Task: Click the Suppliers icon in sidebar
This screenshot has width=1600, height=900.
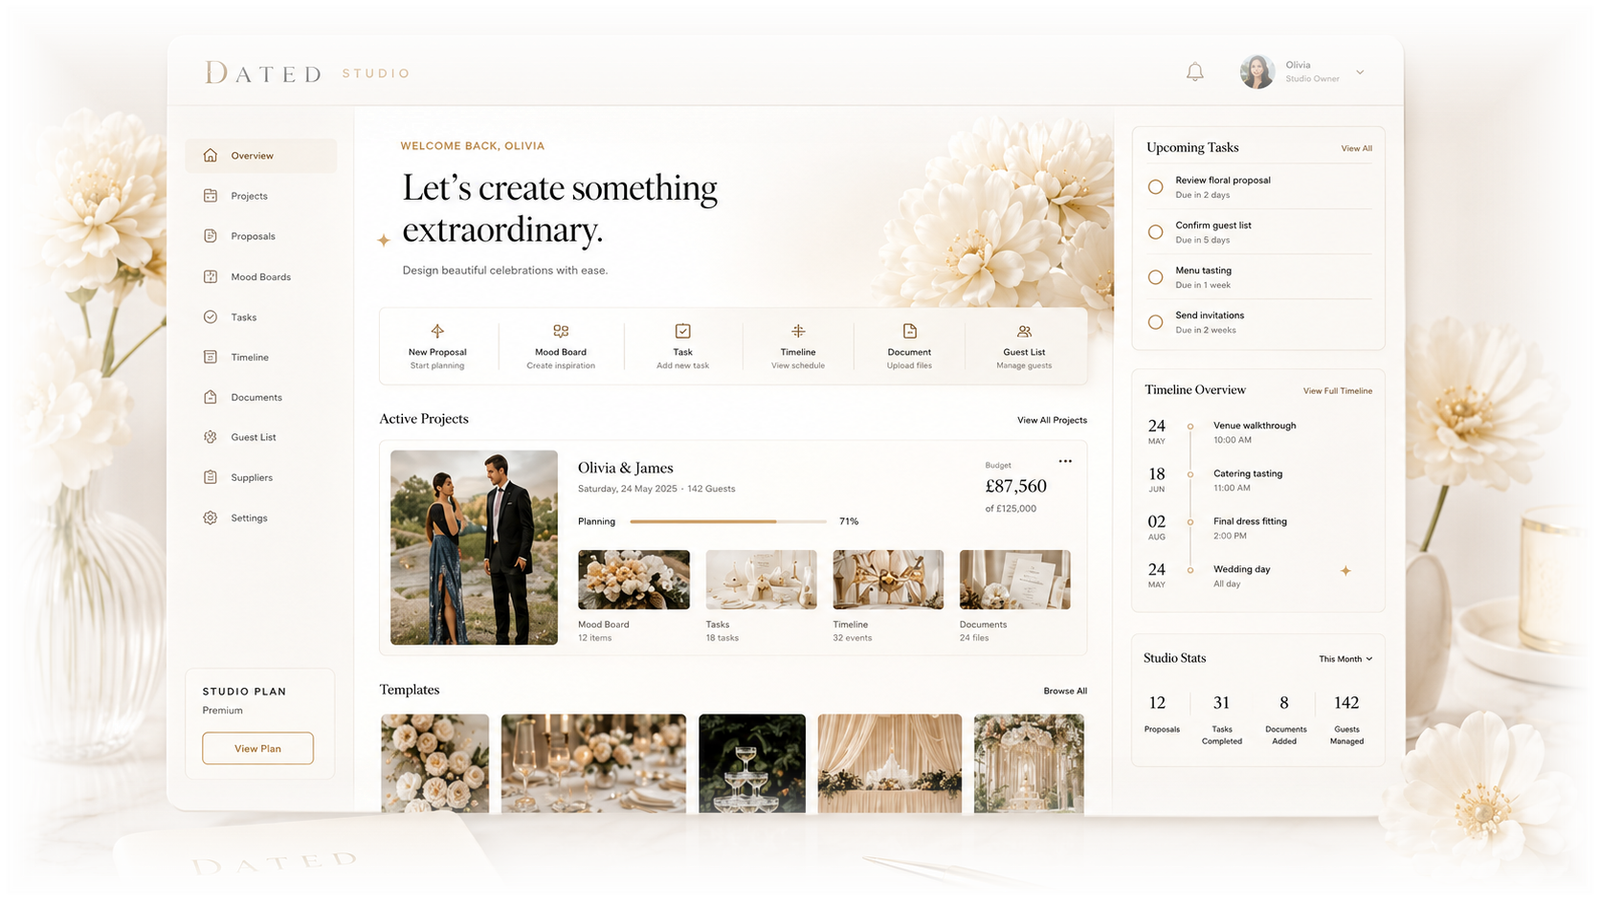Action: tap(210, 477)
